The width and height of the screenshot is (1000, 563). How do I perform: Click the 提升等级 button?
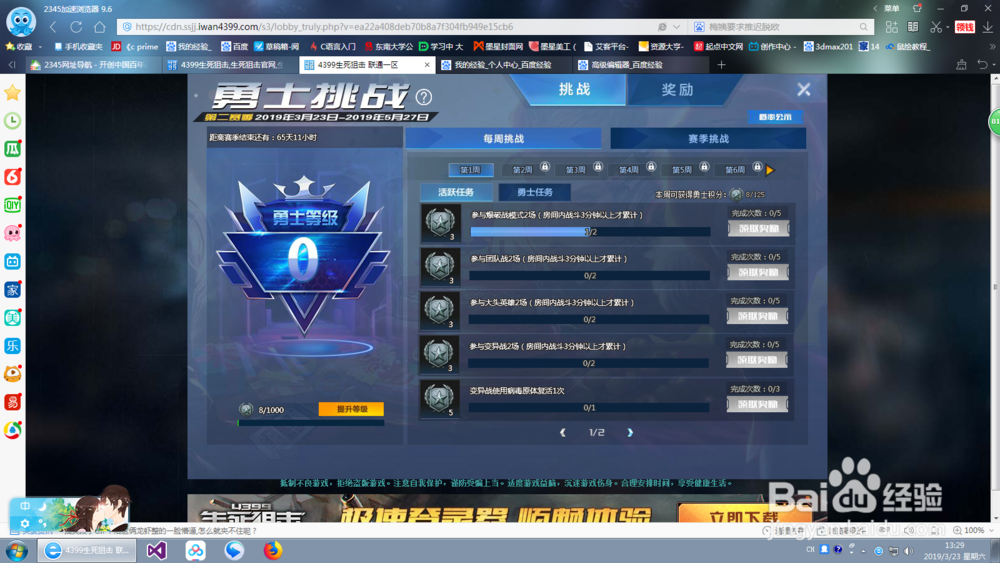tap(351, 409)
